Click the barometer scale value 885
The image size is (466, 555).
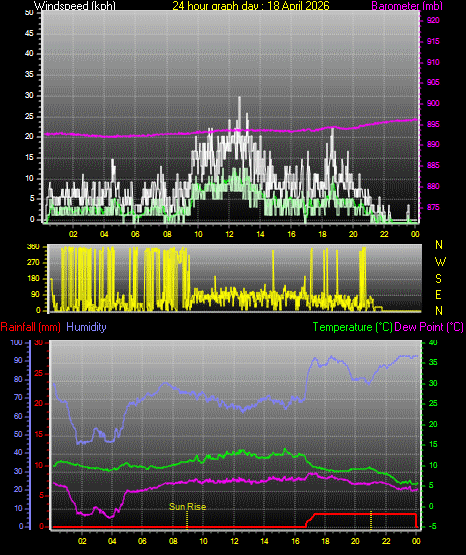click(433, 165)
